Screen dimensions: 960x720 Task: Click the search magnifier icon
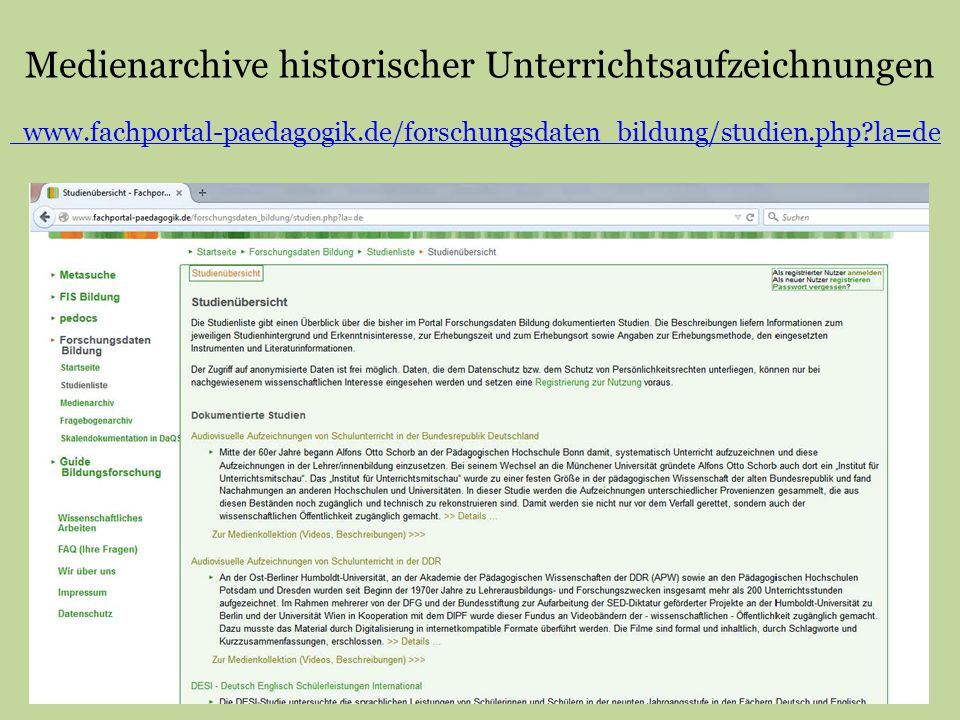(x=773, y=217)
